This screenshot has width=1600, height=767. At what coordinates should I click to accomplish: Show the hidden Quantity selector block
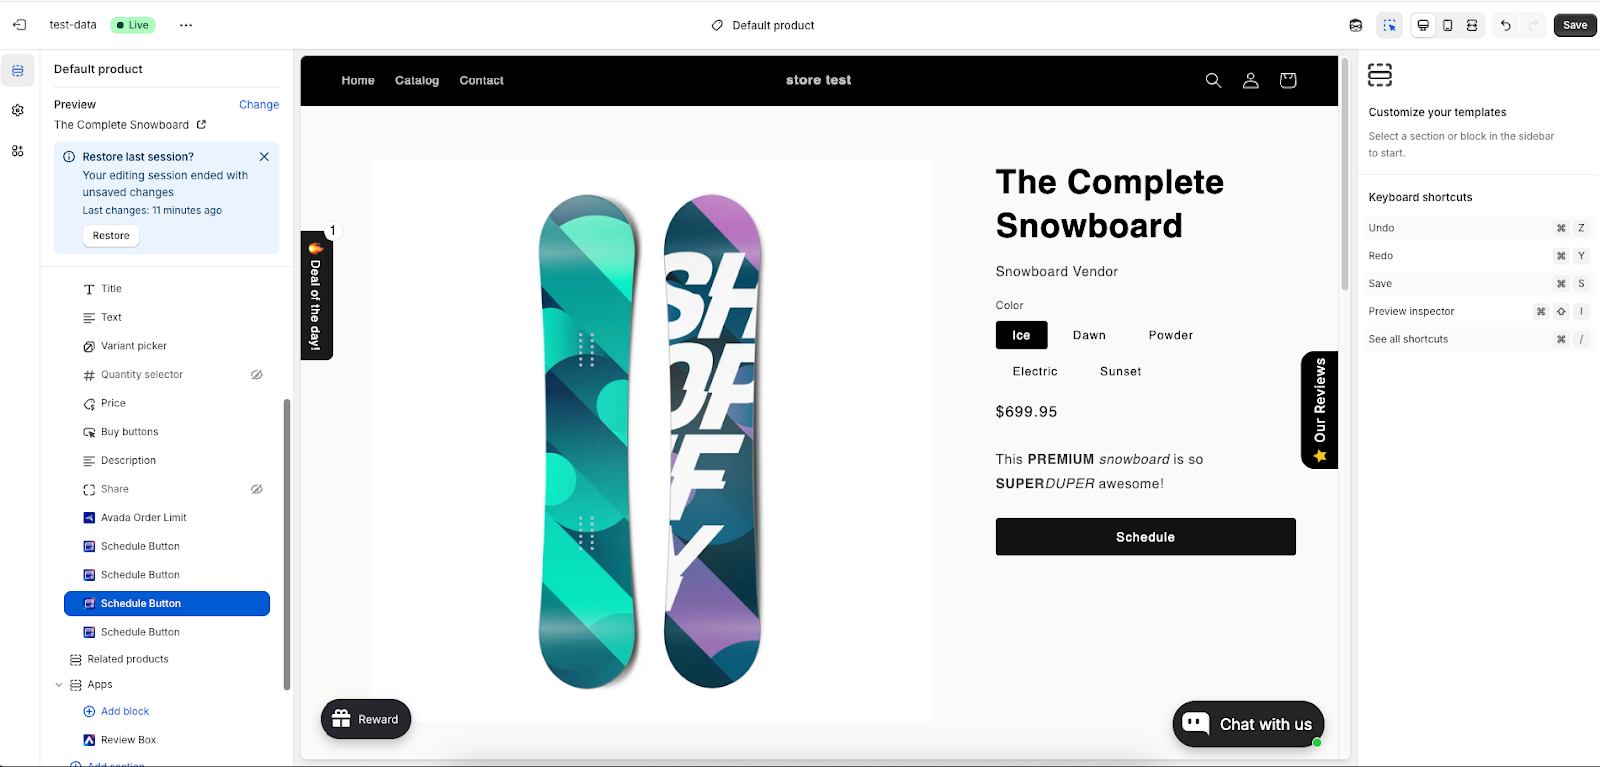tap(256, 375)
